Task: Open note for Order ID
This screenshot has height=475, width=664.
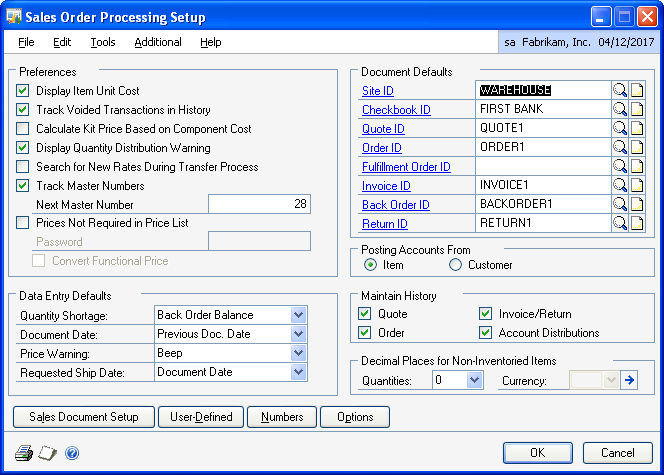Action: [x=637, y=147]
